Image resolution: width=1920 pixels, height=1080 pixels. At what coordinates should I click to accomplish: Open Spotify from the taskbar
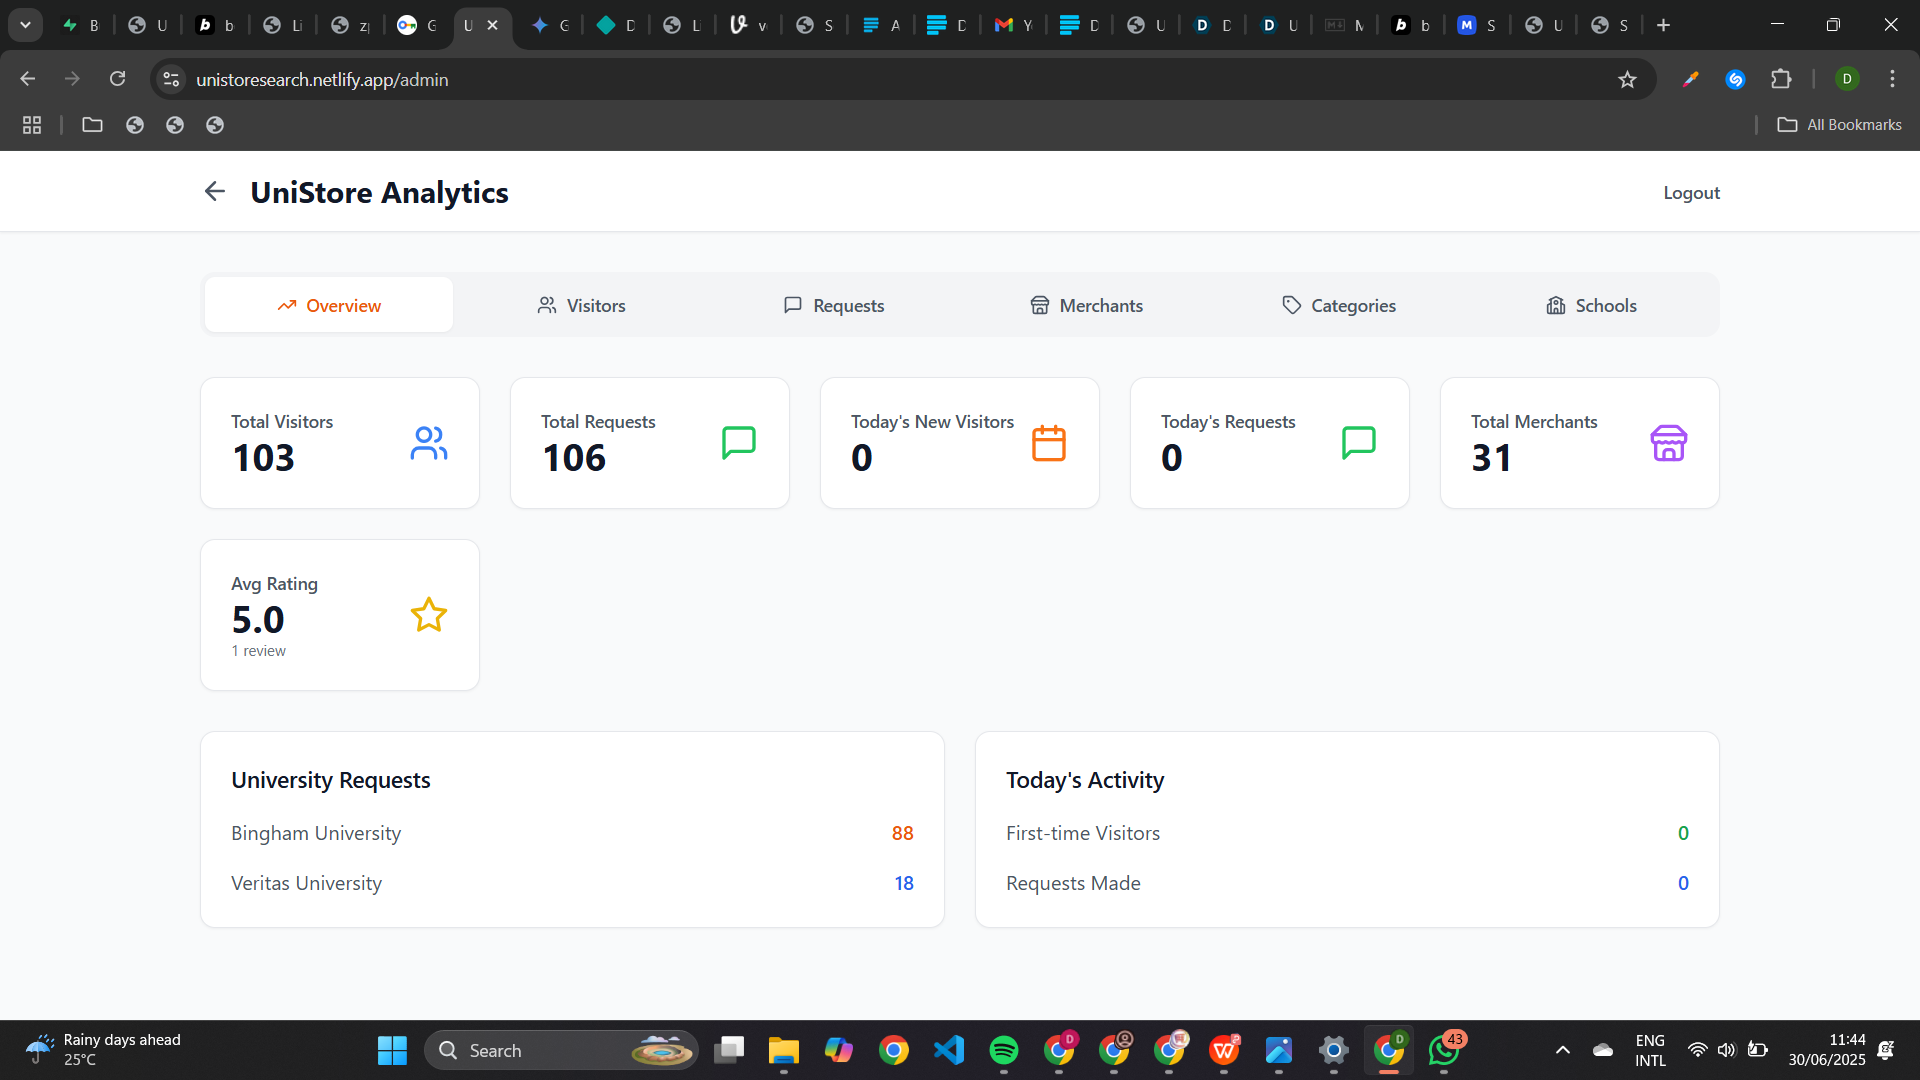pos(1003,1050)
